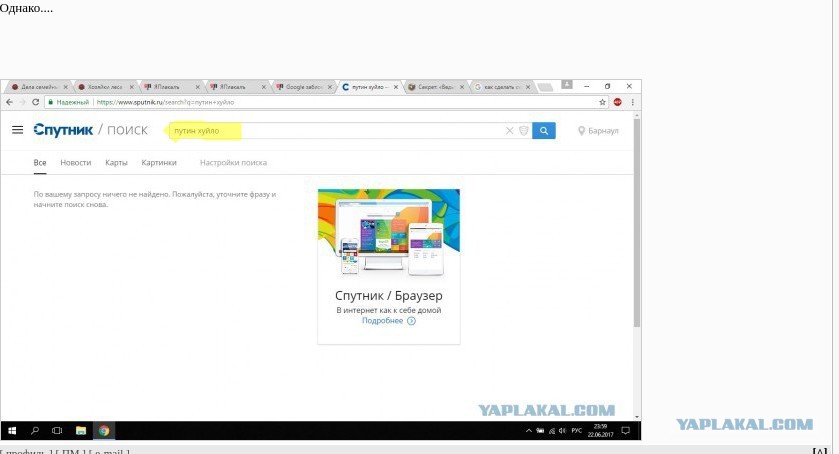The image size is (839, 454).
Task: Open Windows taskbar search
Action: 35,430
